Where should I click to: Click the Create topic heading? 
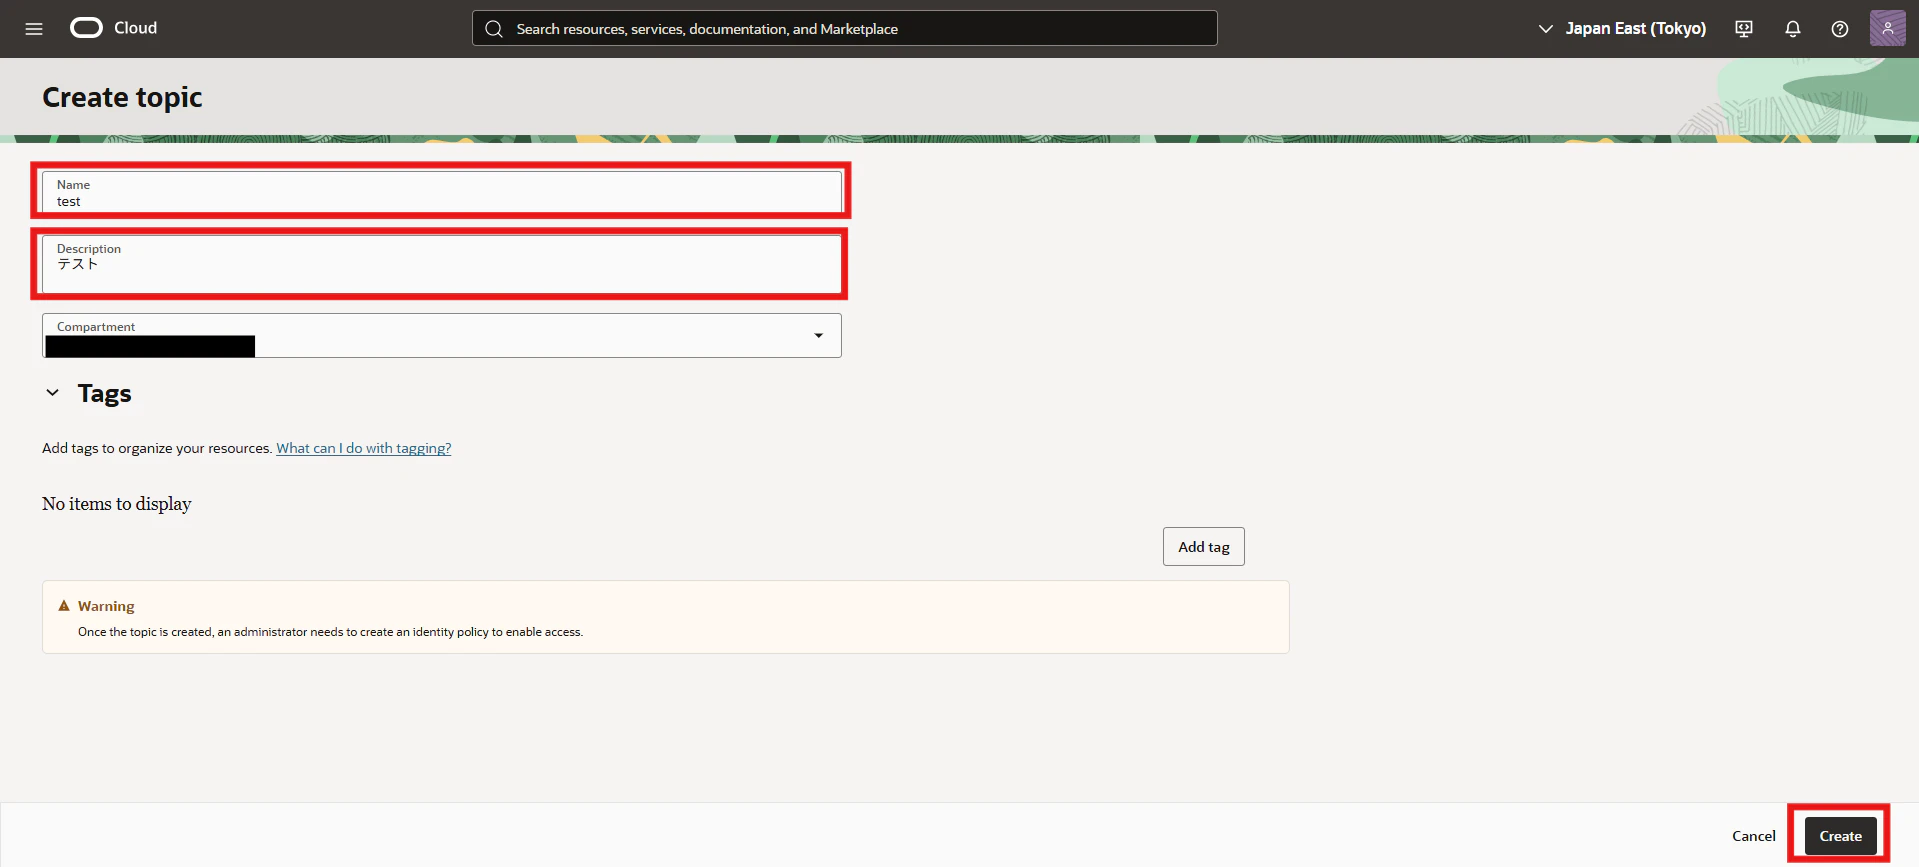tap(122, 97)
